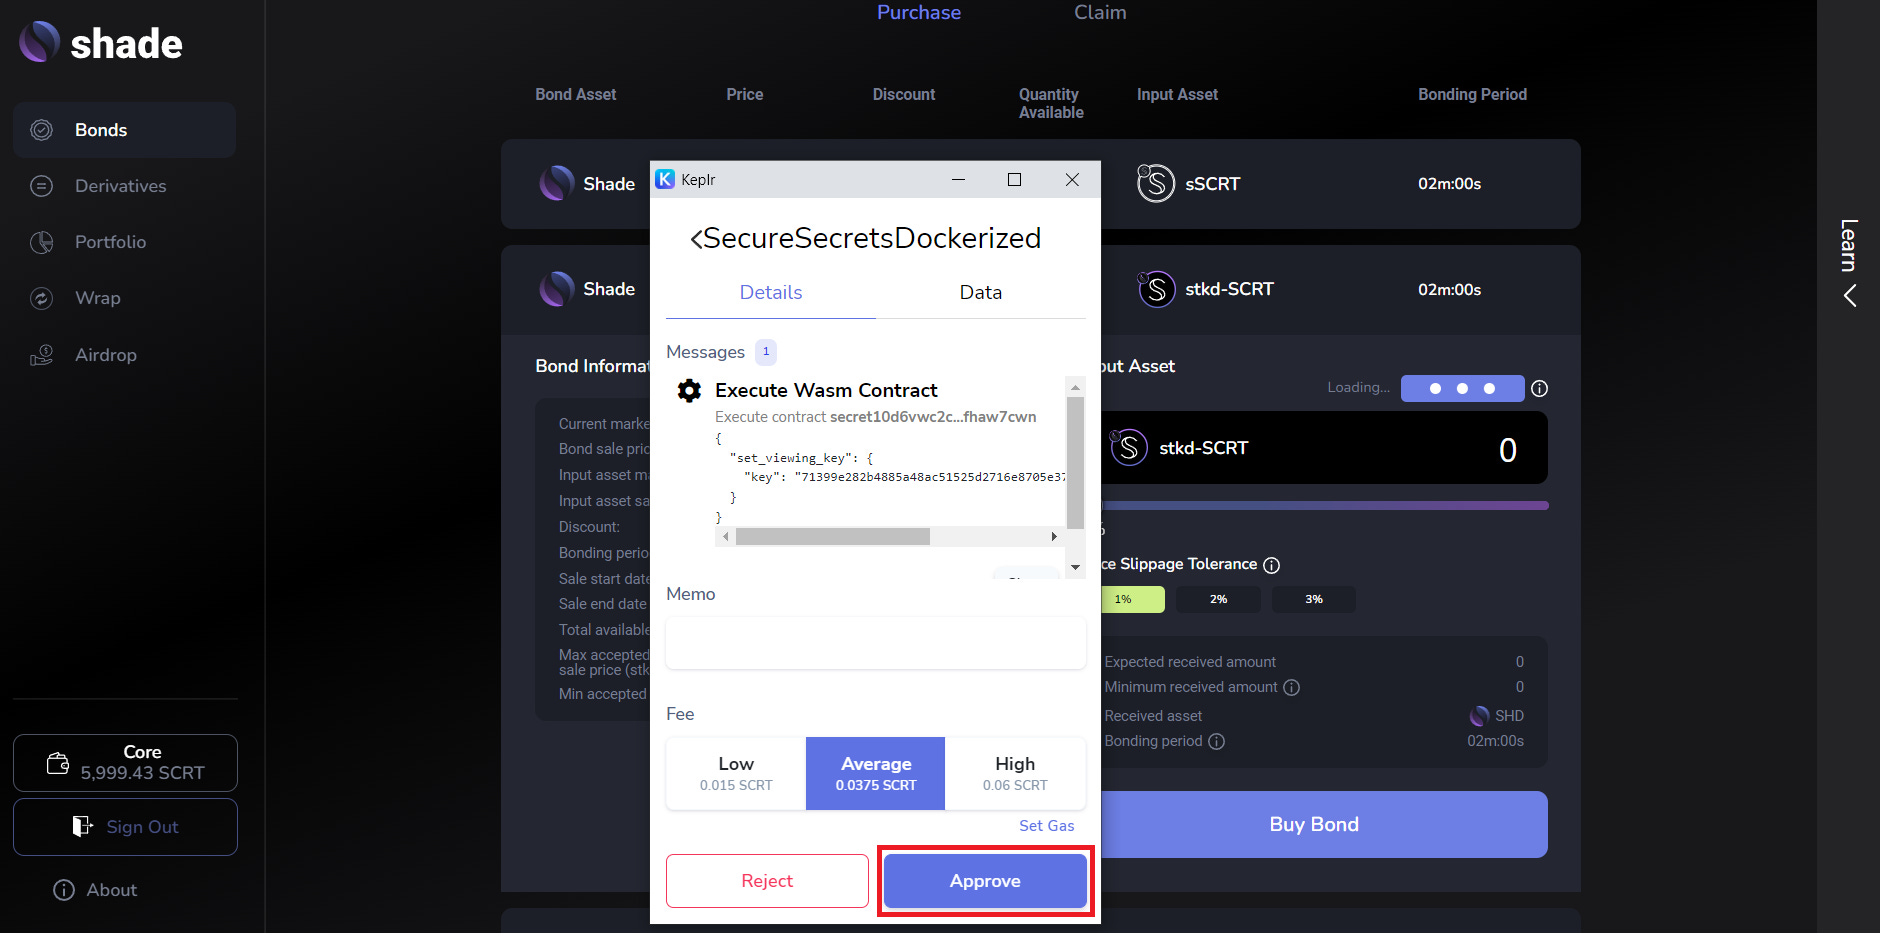Click the About info icon
Image resolution: width=1880 pixels, height=936 pixels.
[64, 890]
